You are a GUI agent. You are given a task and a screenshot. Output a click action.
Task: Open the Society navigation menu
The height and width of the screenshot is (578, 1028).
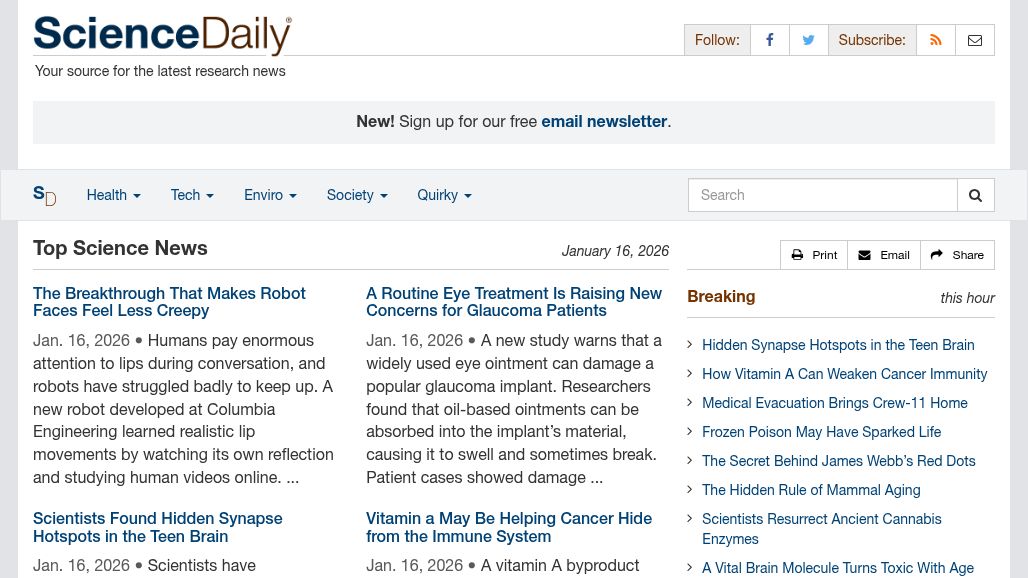click(356, 195)
